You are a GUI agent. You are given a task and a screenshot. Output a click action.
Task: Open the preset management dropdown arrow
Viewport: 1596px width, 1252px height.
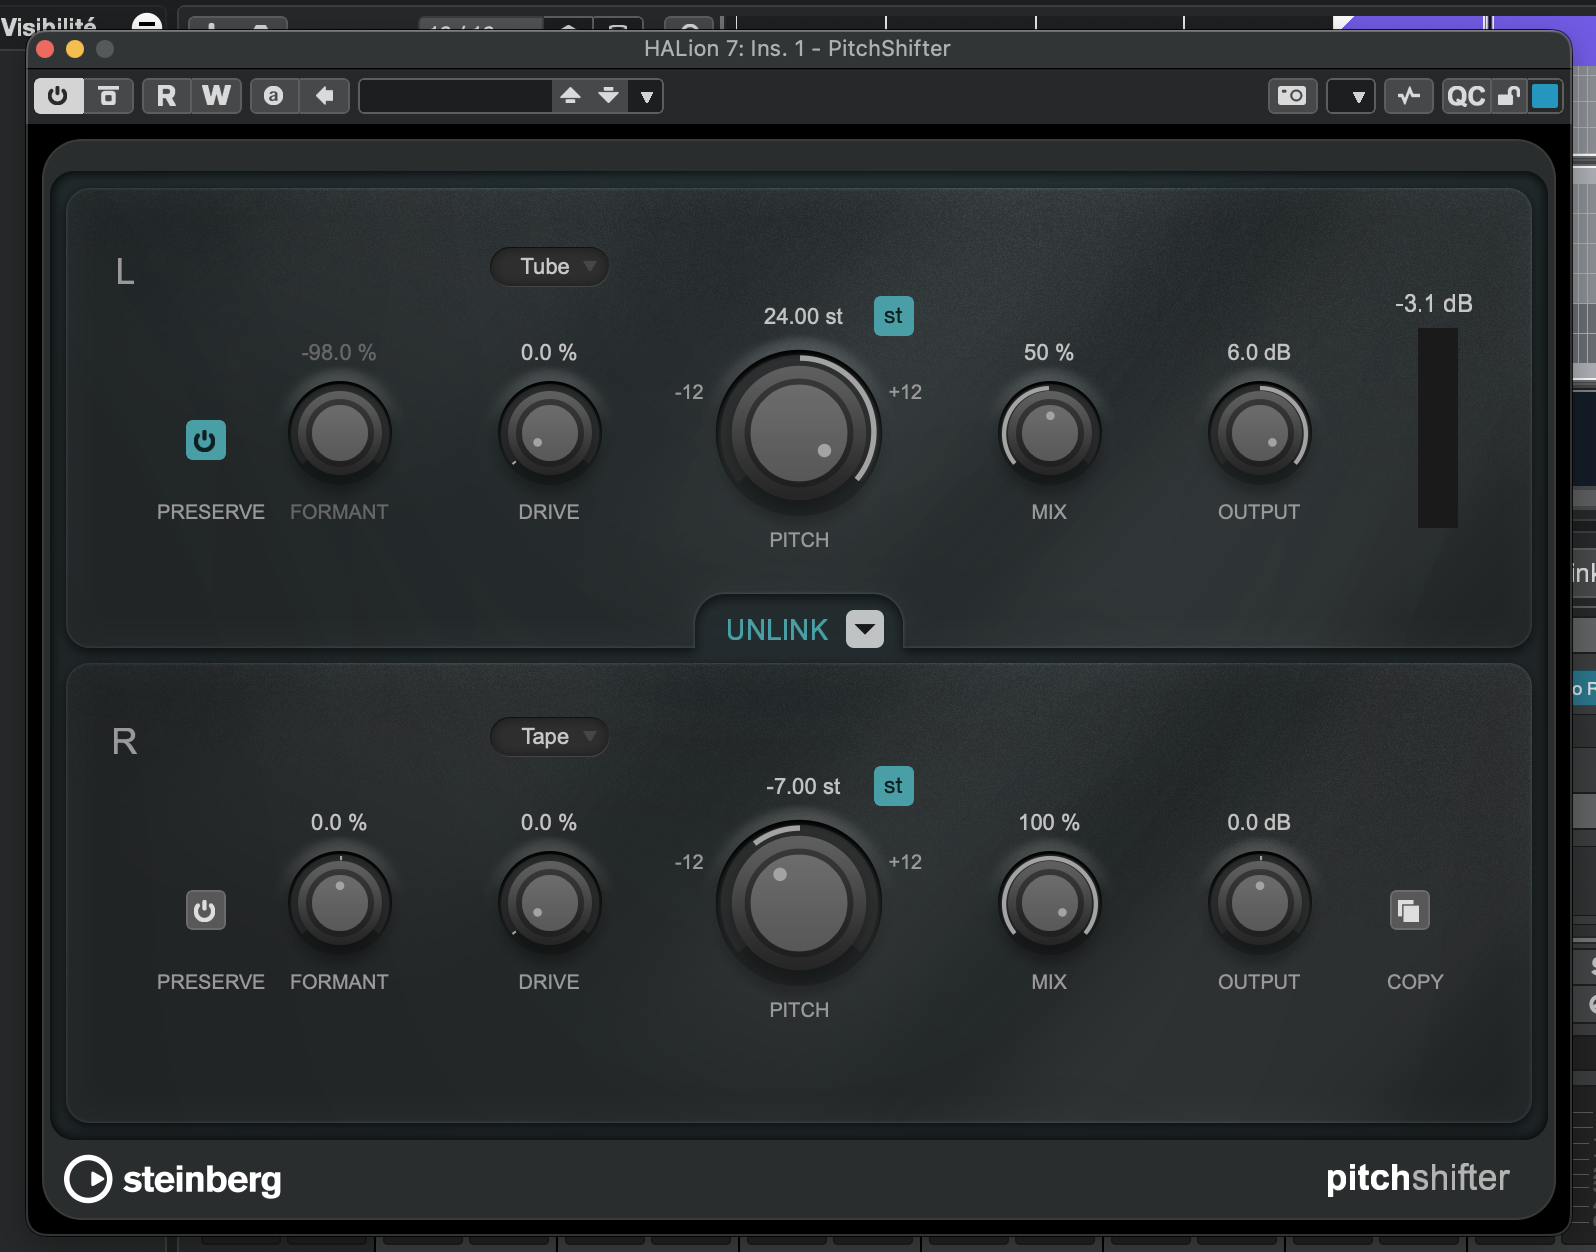[647, 97]
